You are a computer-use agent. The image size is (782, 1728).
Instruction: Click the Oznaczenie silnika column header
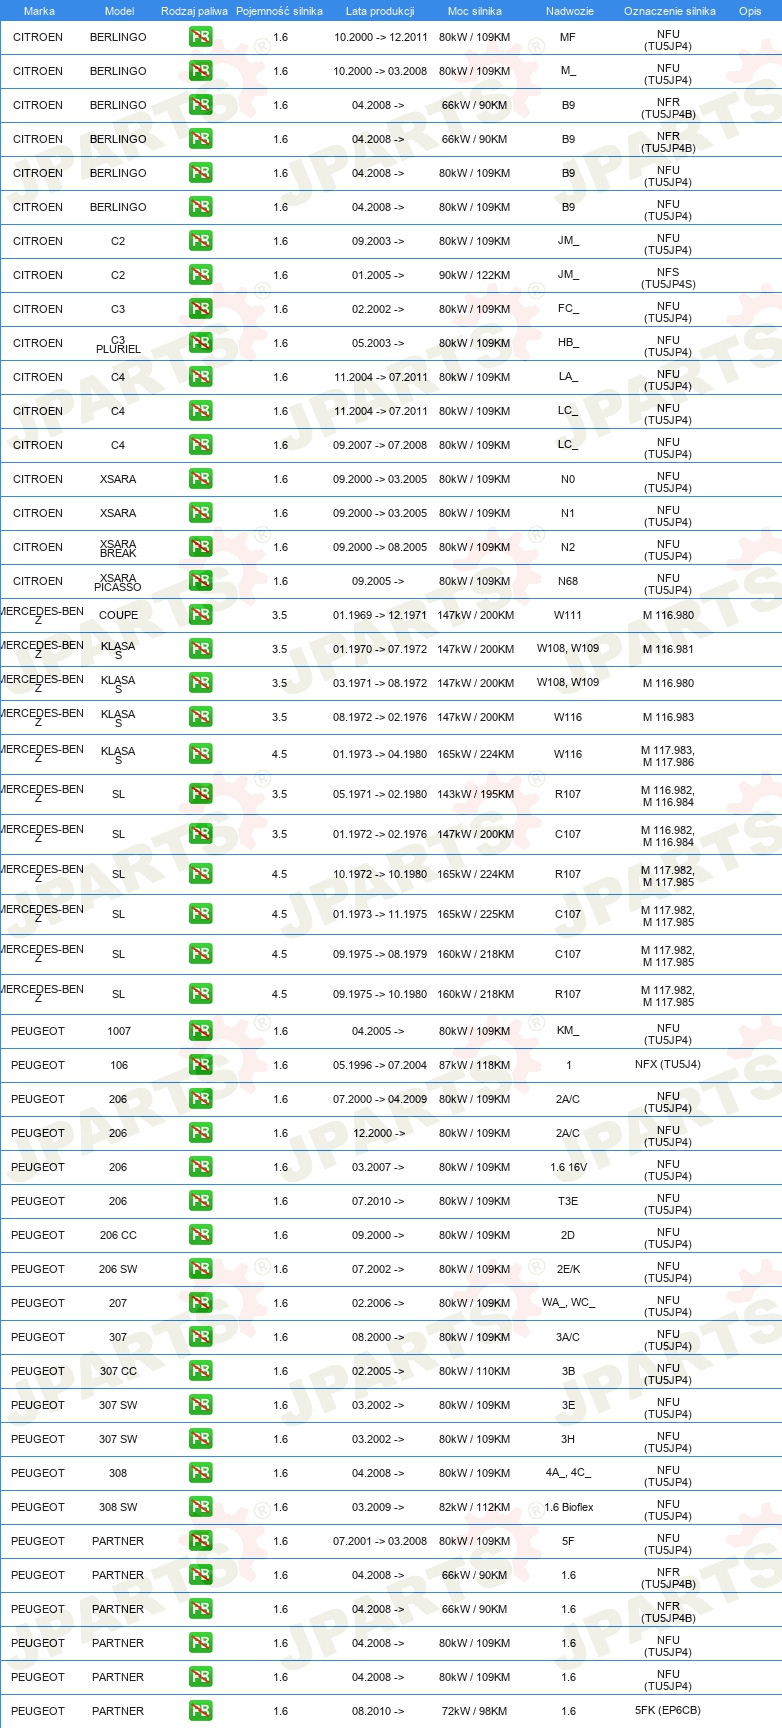tap(669, 11)
